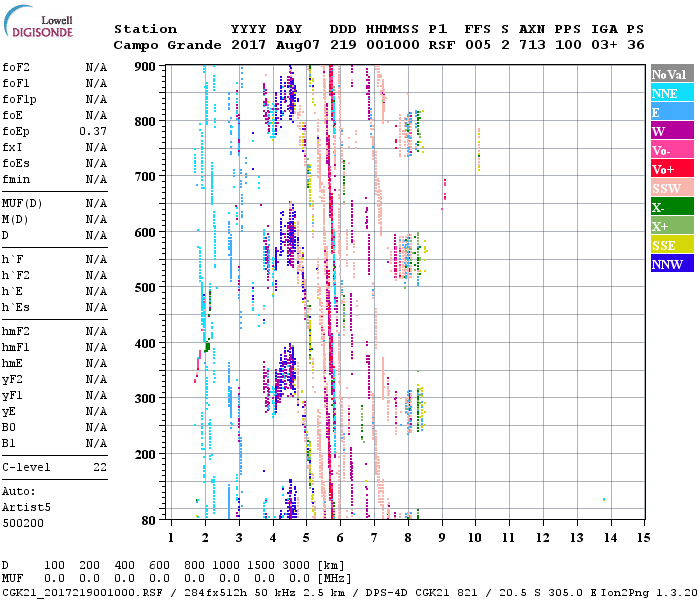Image resolution: width=700 pixels, height=600 pixels.
Task: Click the 900 km height axis label
Action: [x=145, y=66]
